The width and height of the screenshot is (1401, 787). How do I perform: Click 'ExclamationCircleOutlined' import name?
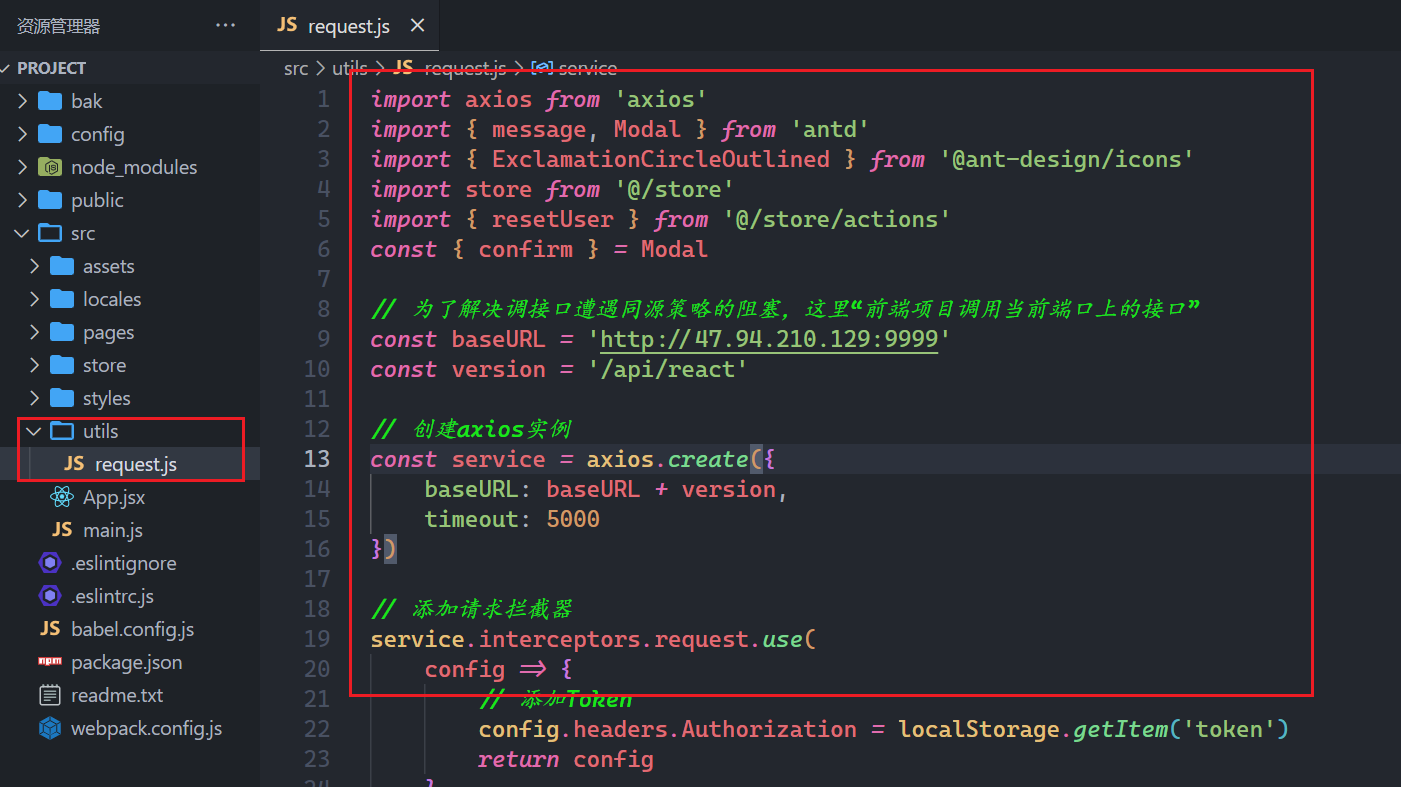661,159
